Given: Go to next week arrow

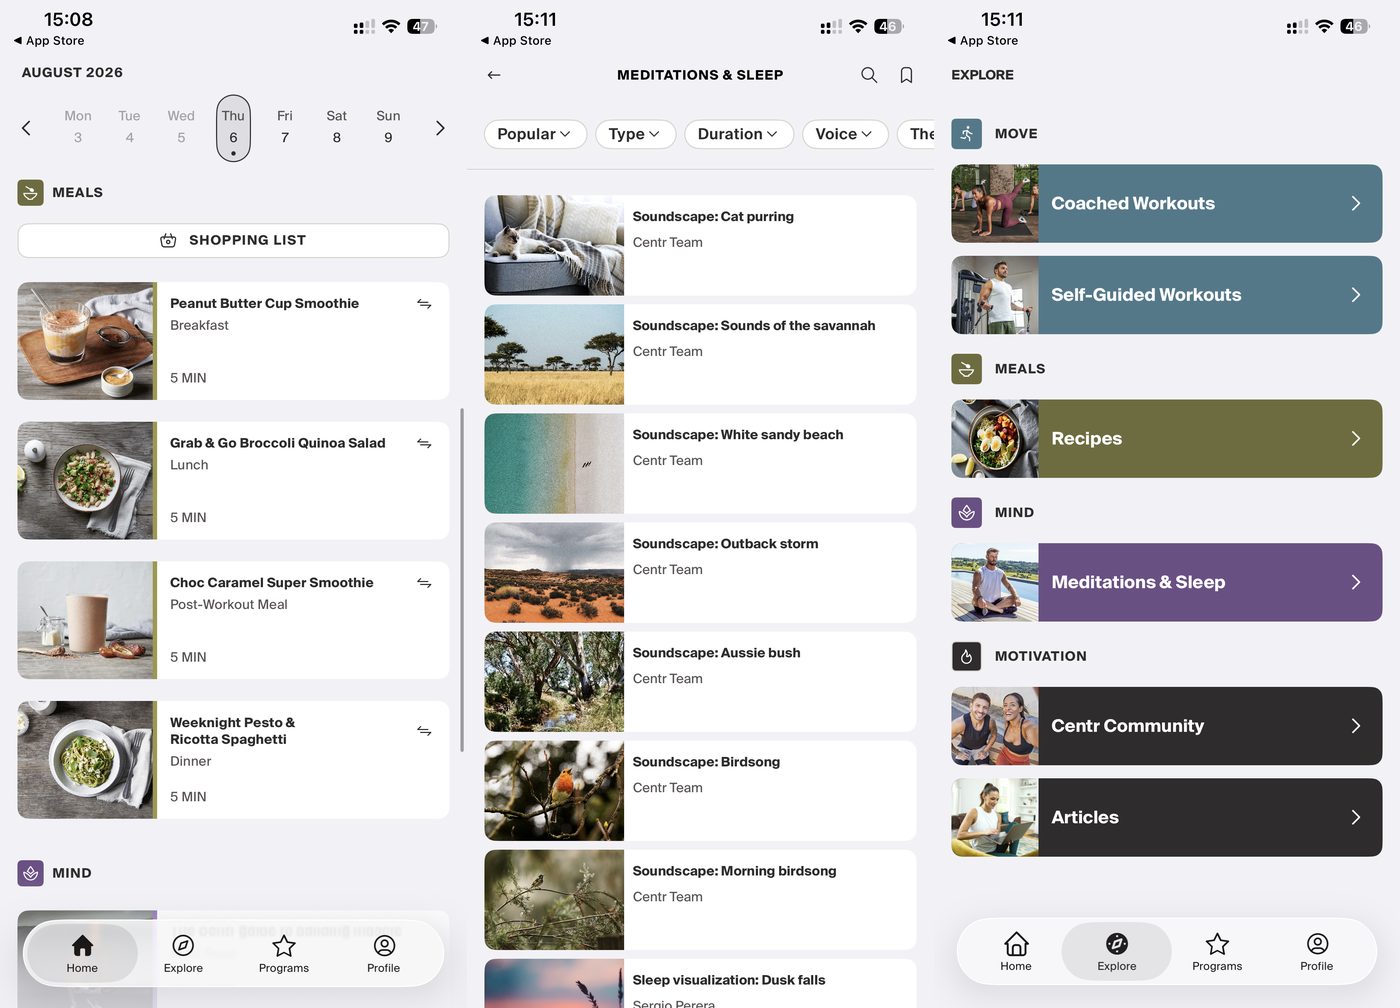Looking at the screenshot, I should tap(440, 128).
